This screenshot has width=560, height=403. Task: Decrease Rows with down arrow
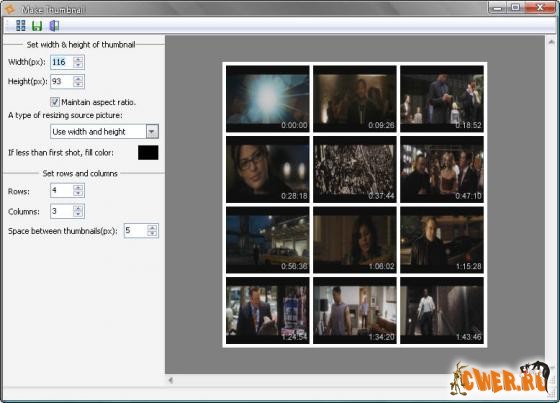[78, 194]
